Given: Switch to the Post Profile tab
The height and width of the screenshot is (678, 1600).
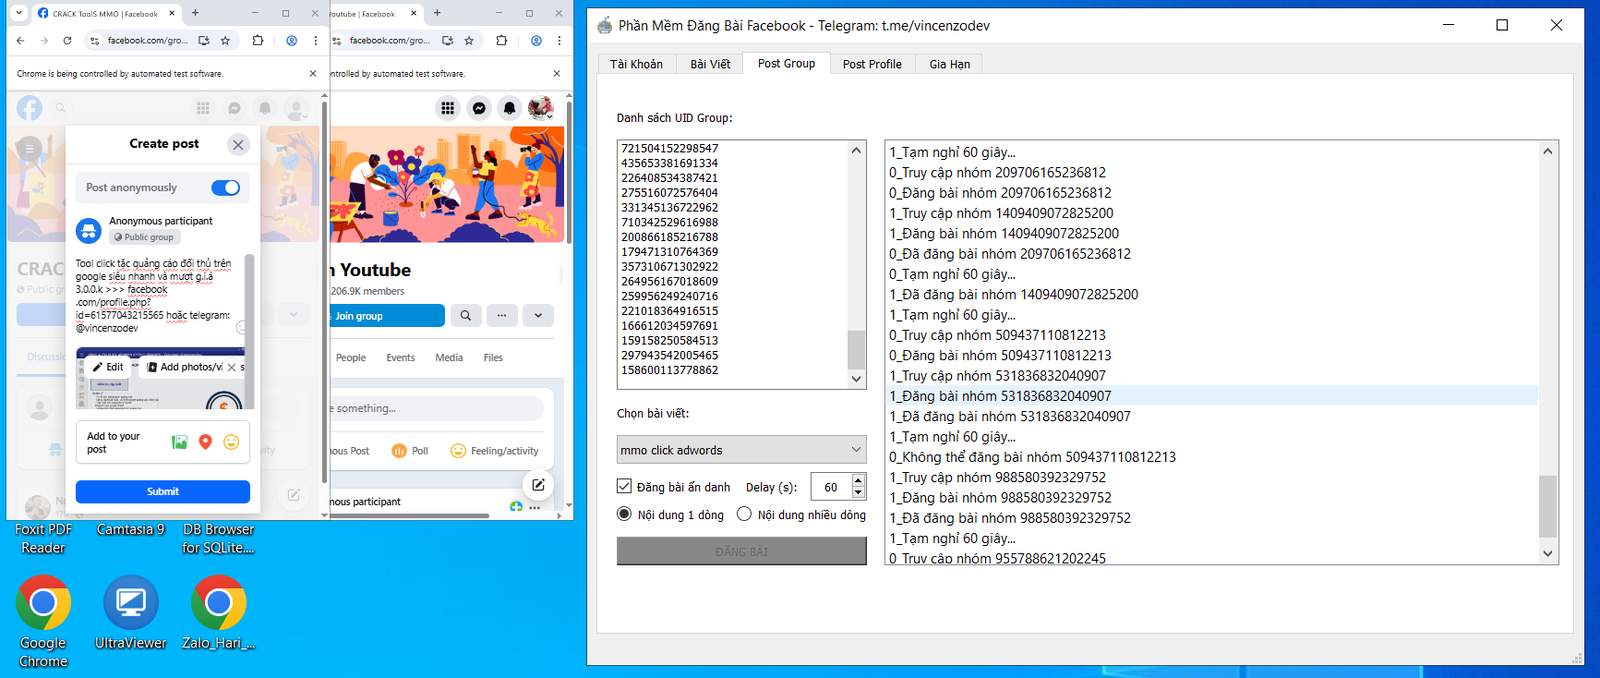Looking at the screenshot, I should (872, 64).
